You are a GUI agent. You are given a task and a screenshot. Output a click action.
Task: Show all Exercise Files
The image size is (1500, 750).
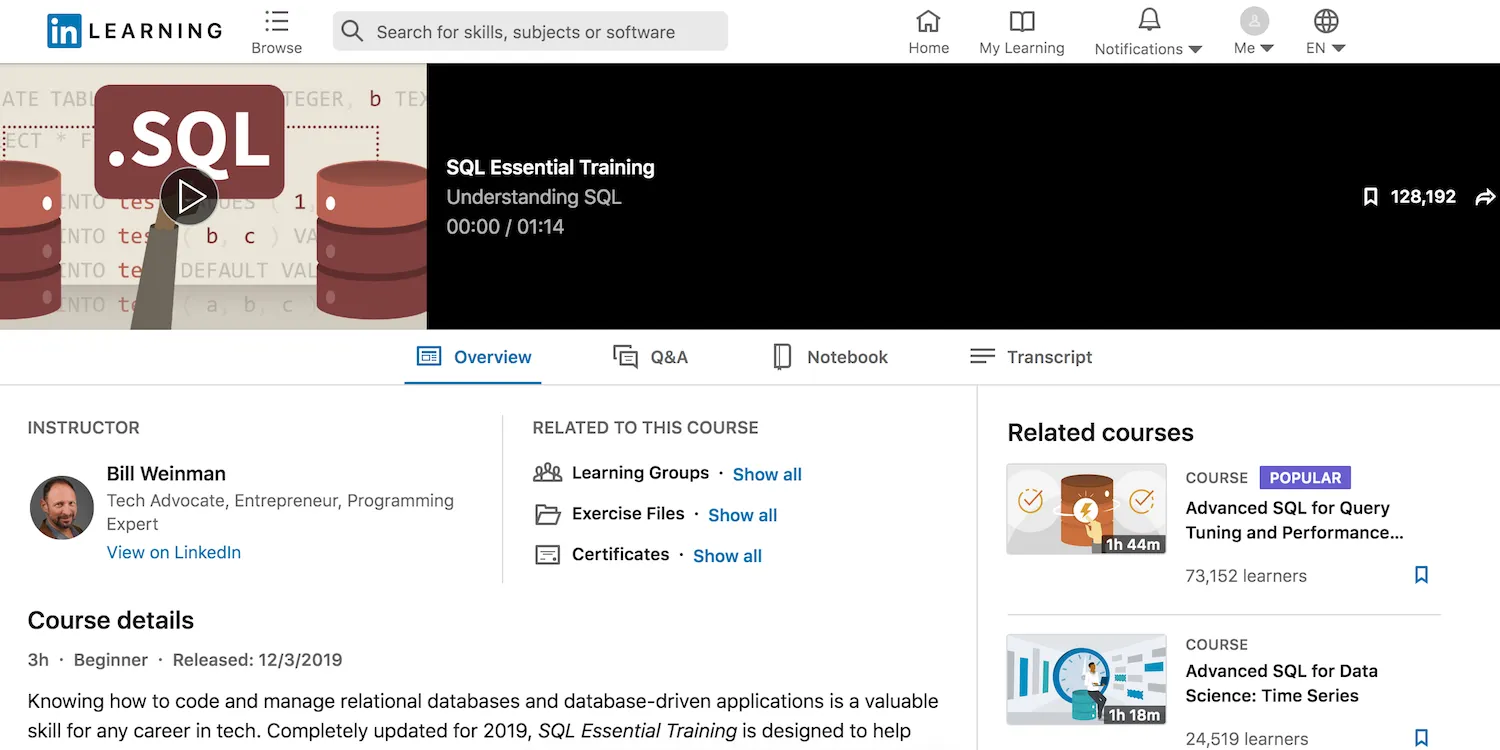742,515
